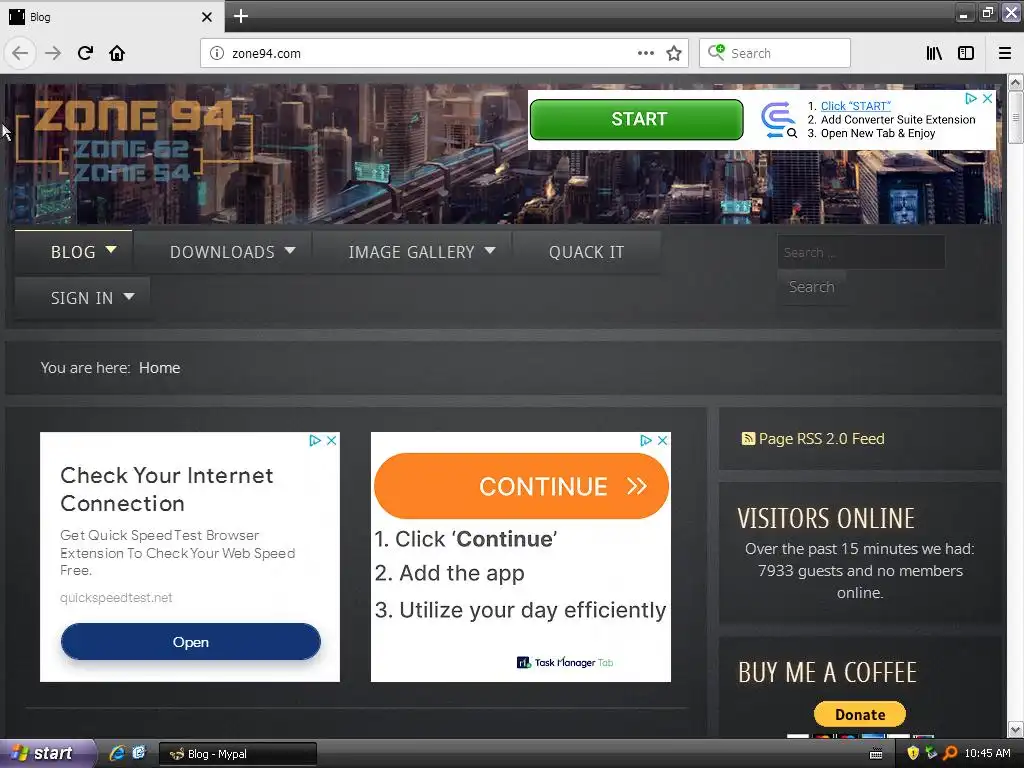Click the Task Manager Tab logo
This screenshot has width=1024, height=768.
[x=565, y=662]
